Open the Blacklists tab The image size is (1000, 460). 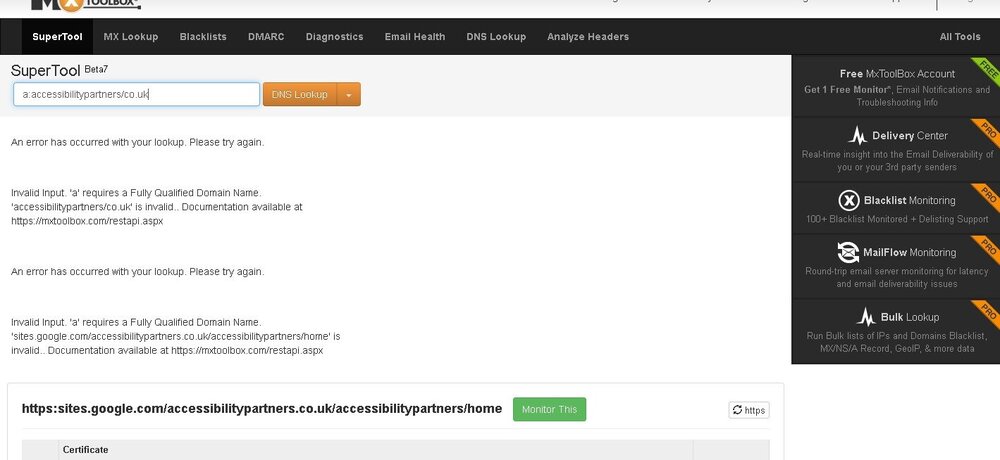pos(203,37)
